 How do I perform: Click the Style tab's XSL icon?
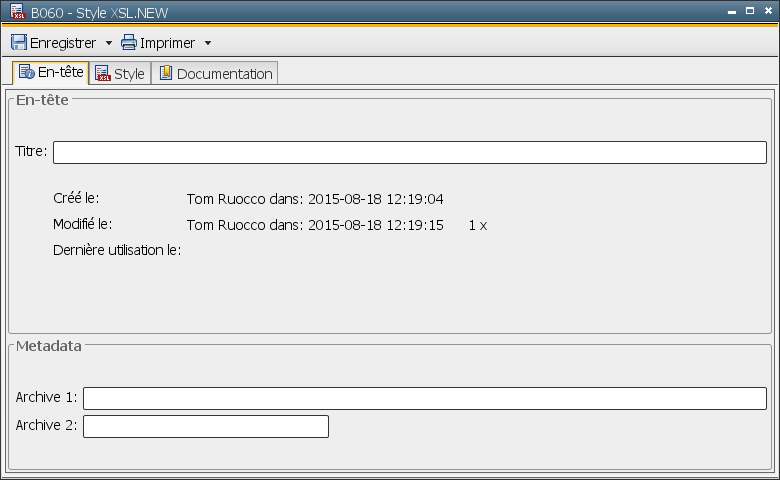click(x=103, y=74)
